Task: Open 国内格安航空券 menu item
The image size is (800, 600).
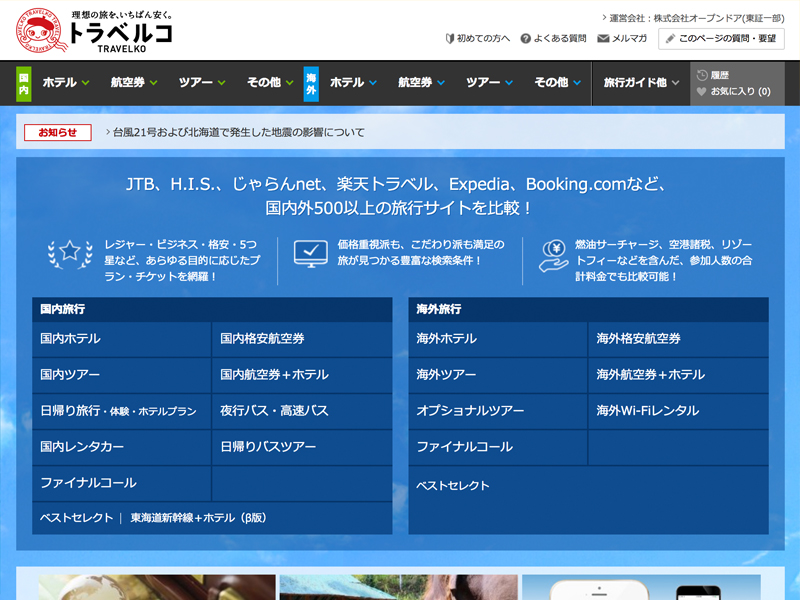Action: point(302,339)
